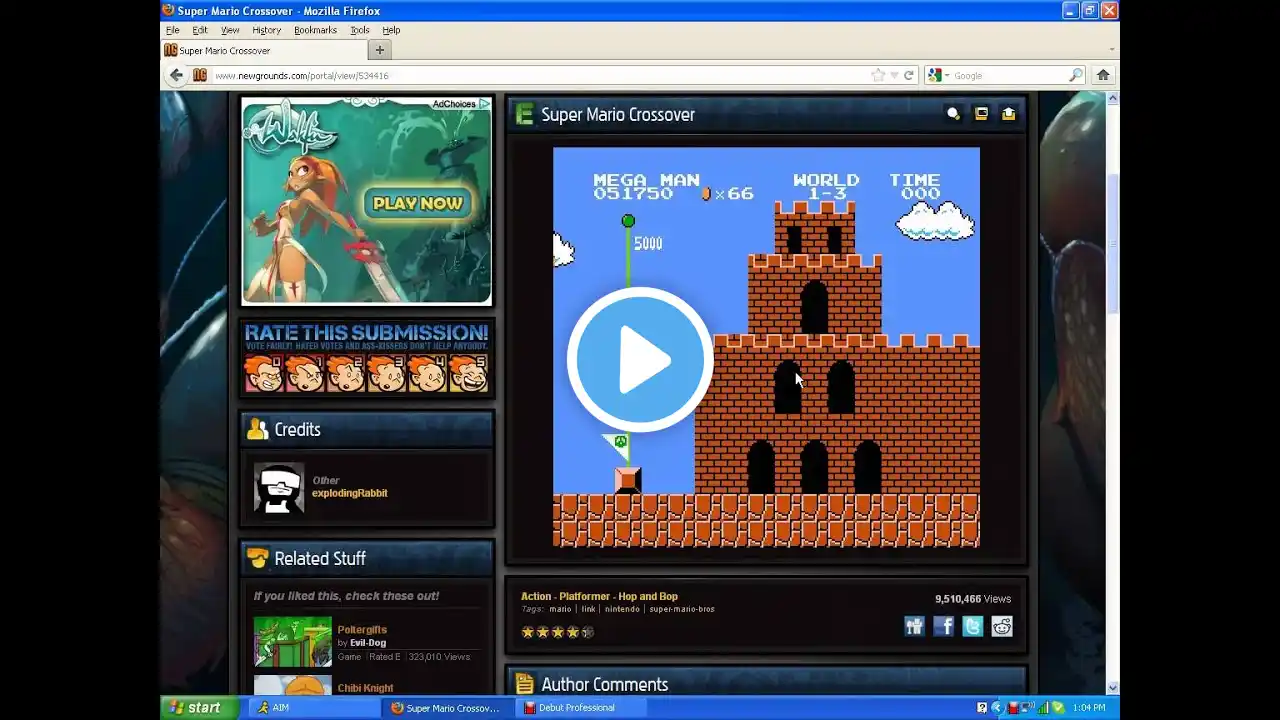The width and height of the screenshot is (1280, 720).
Task: Click the yellow upload tray icon above the game
Action: tap(1008, 114)
